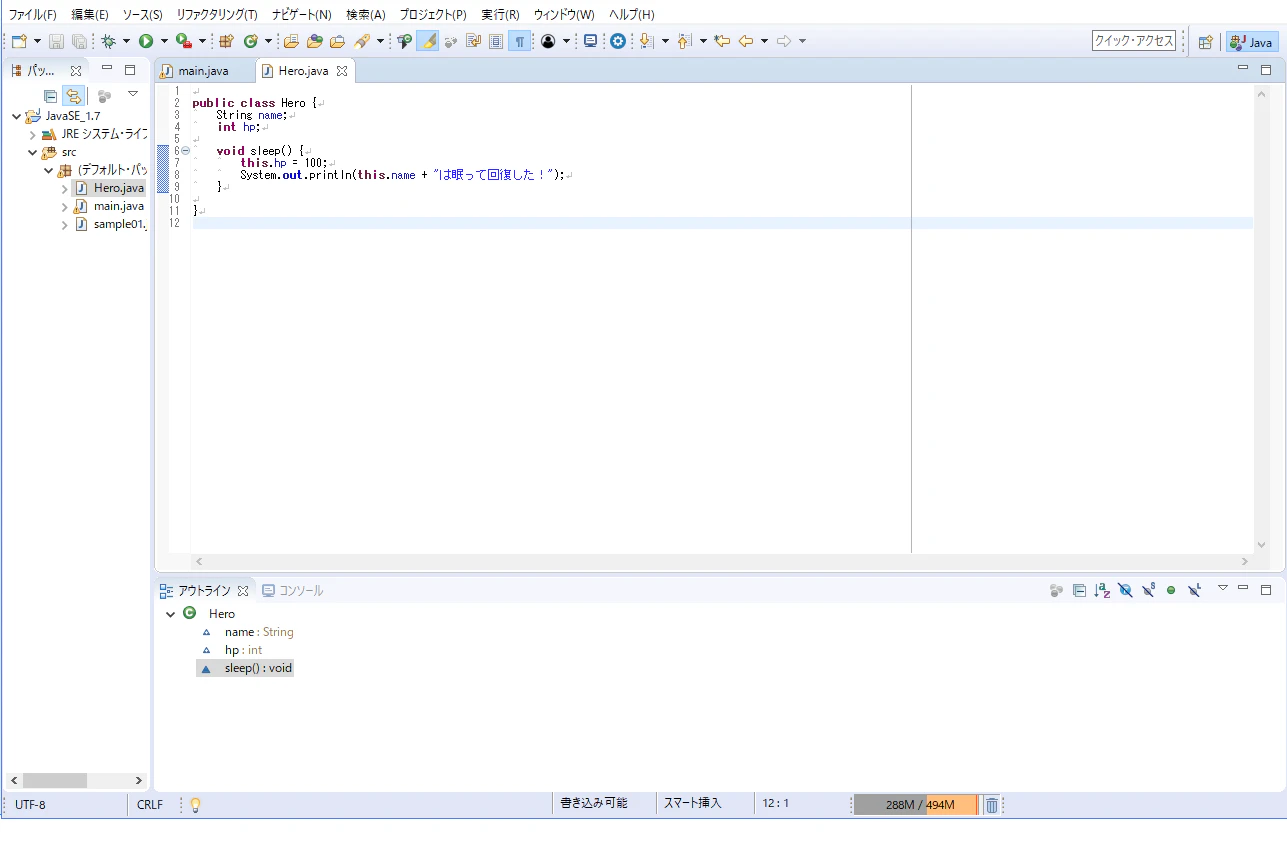Click the Debug bug icon in toolbar
Screen dimensions: 1287x845
coord(108,41)
